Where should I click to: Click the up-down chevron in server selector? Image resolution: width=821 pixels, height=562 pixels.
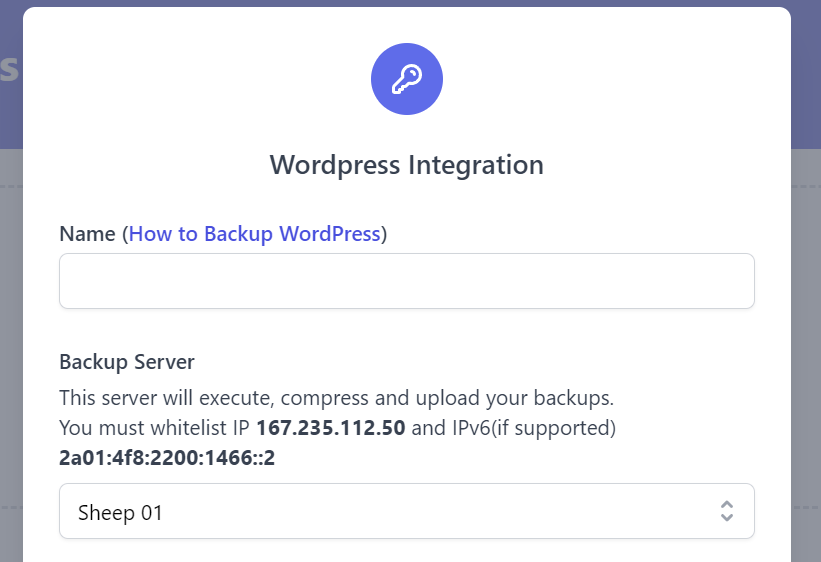(726, 511)
